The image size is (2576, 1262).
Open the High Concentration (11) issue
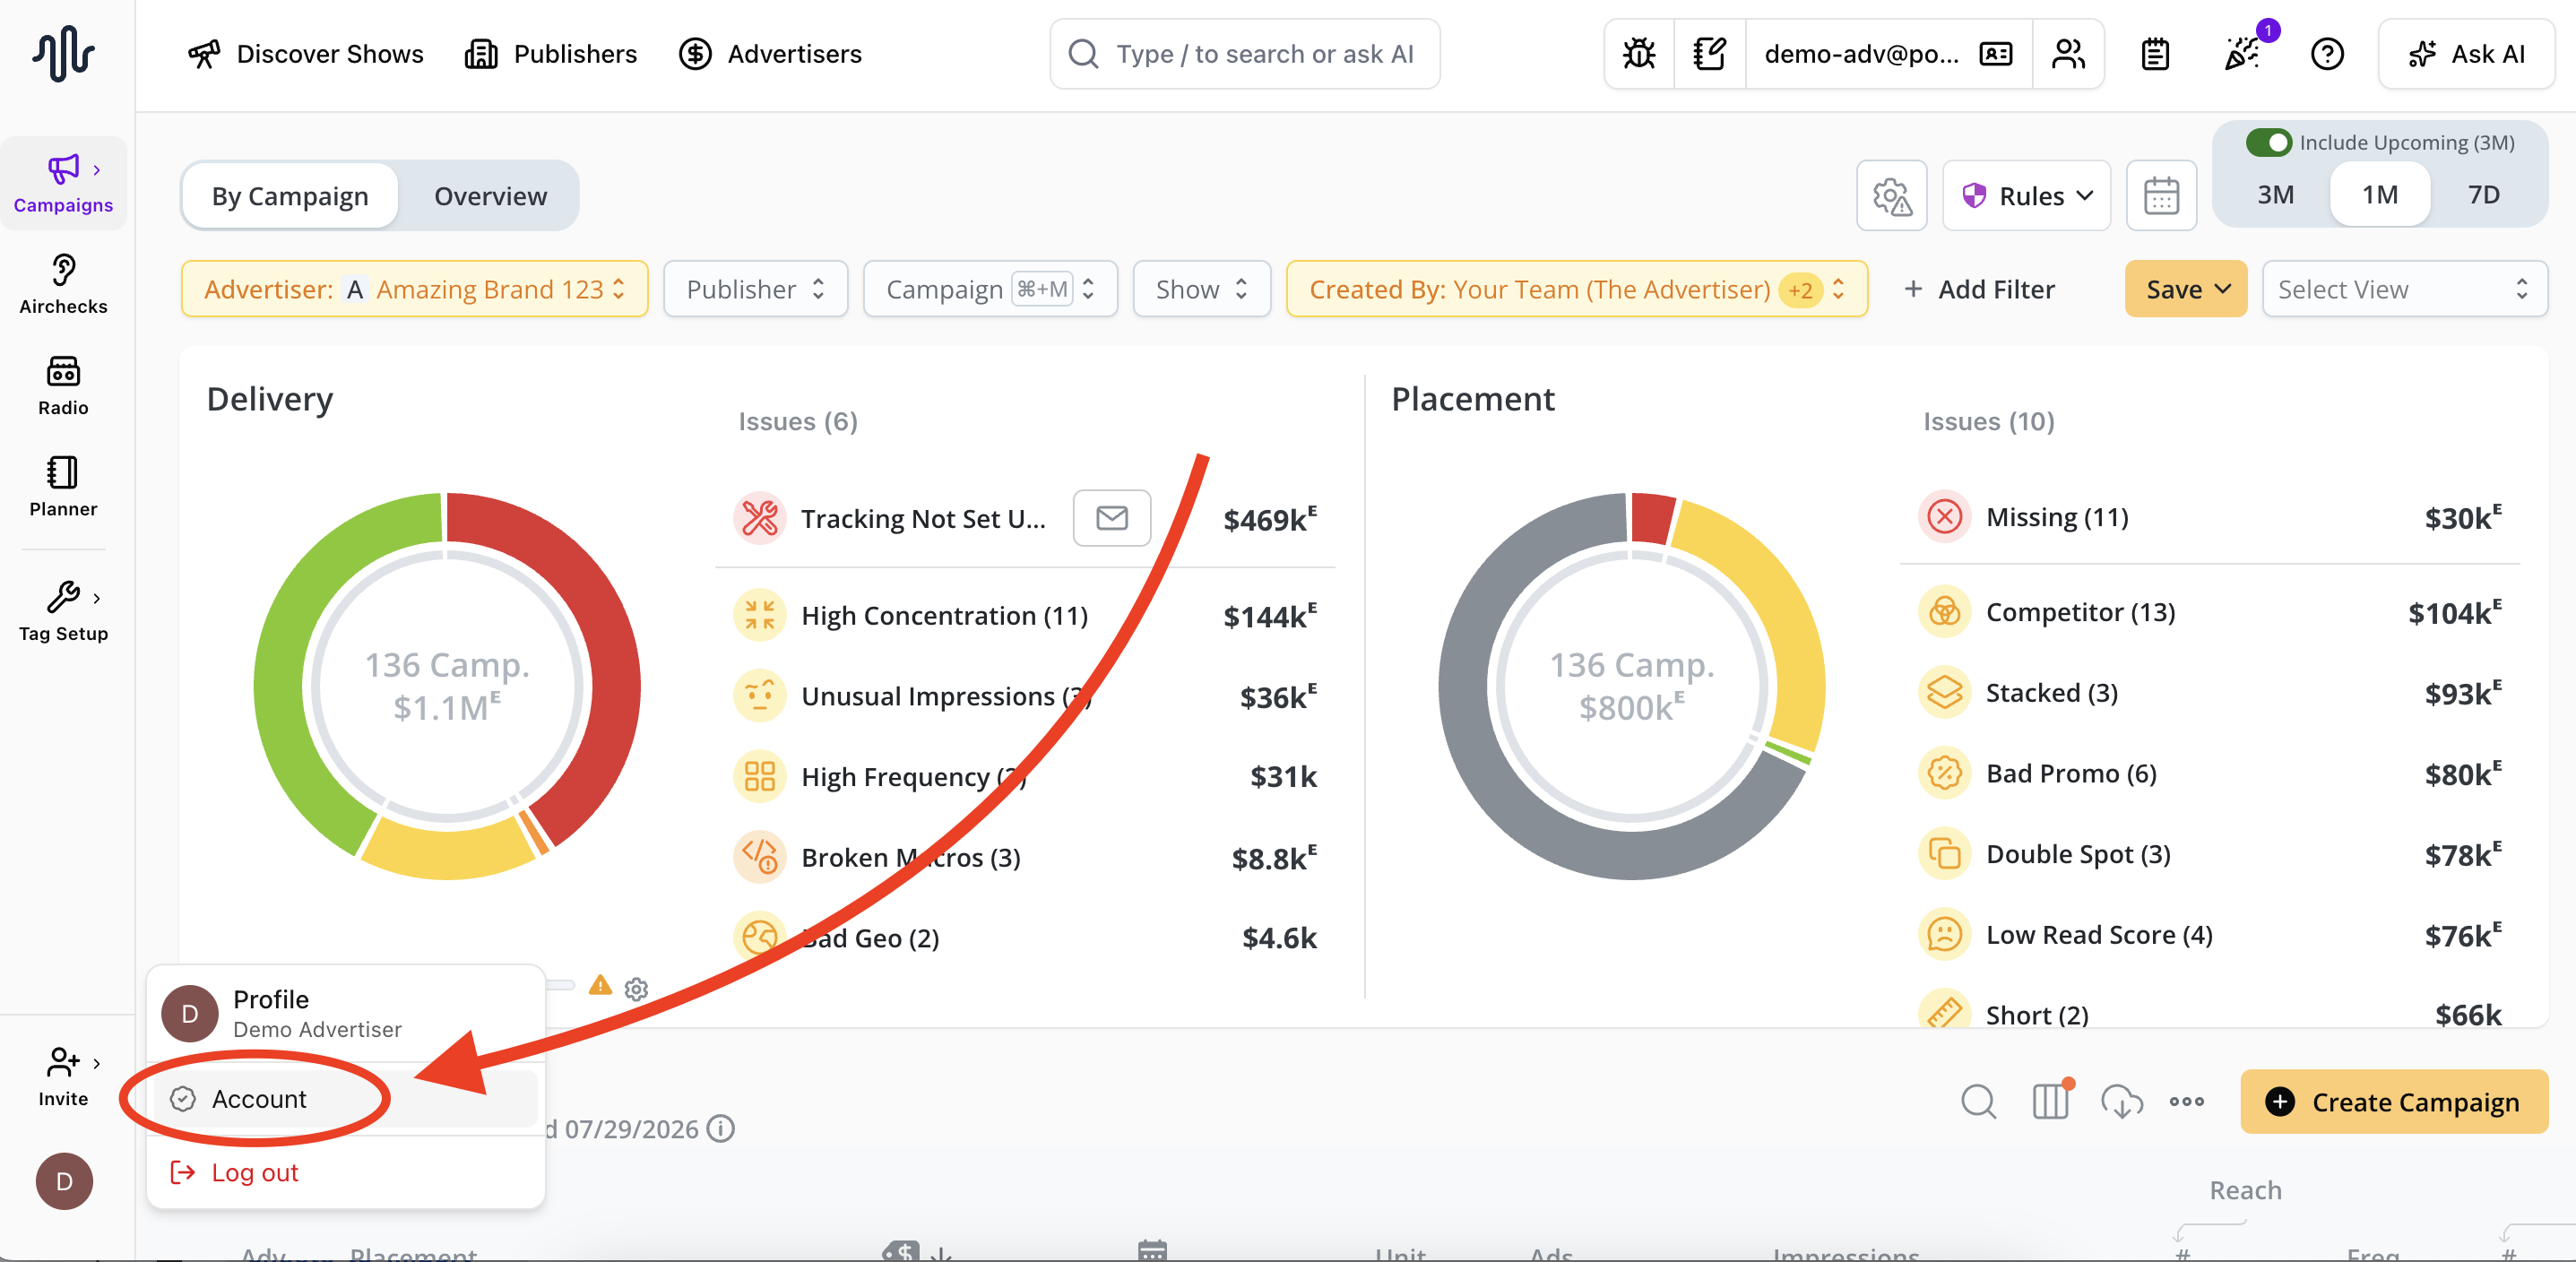(1026, 615)
